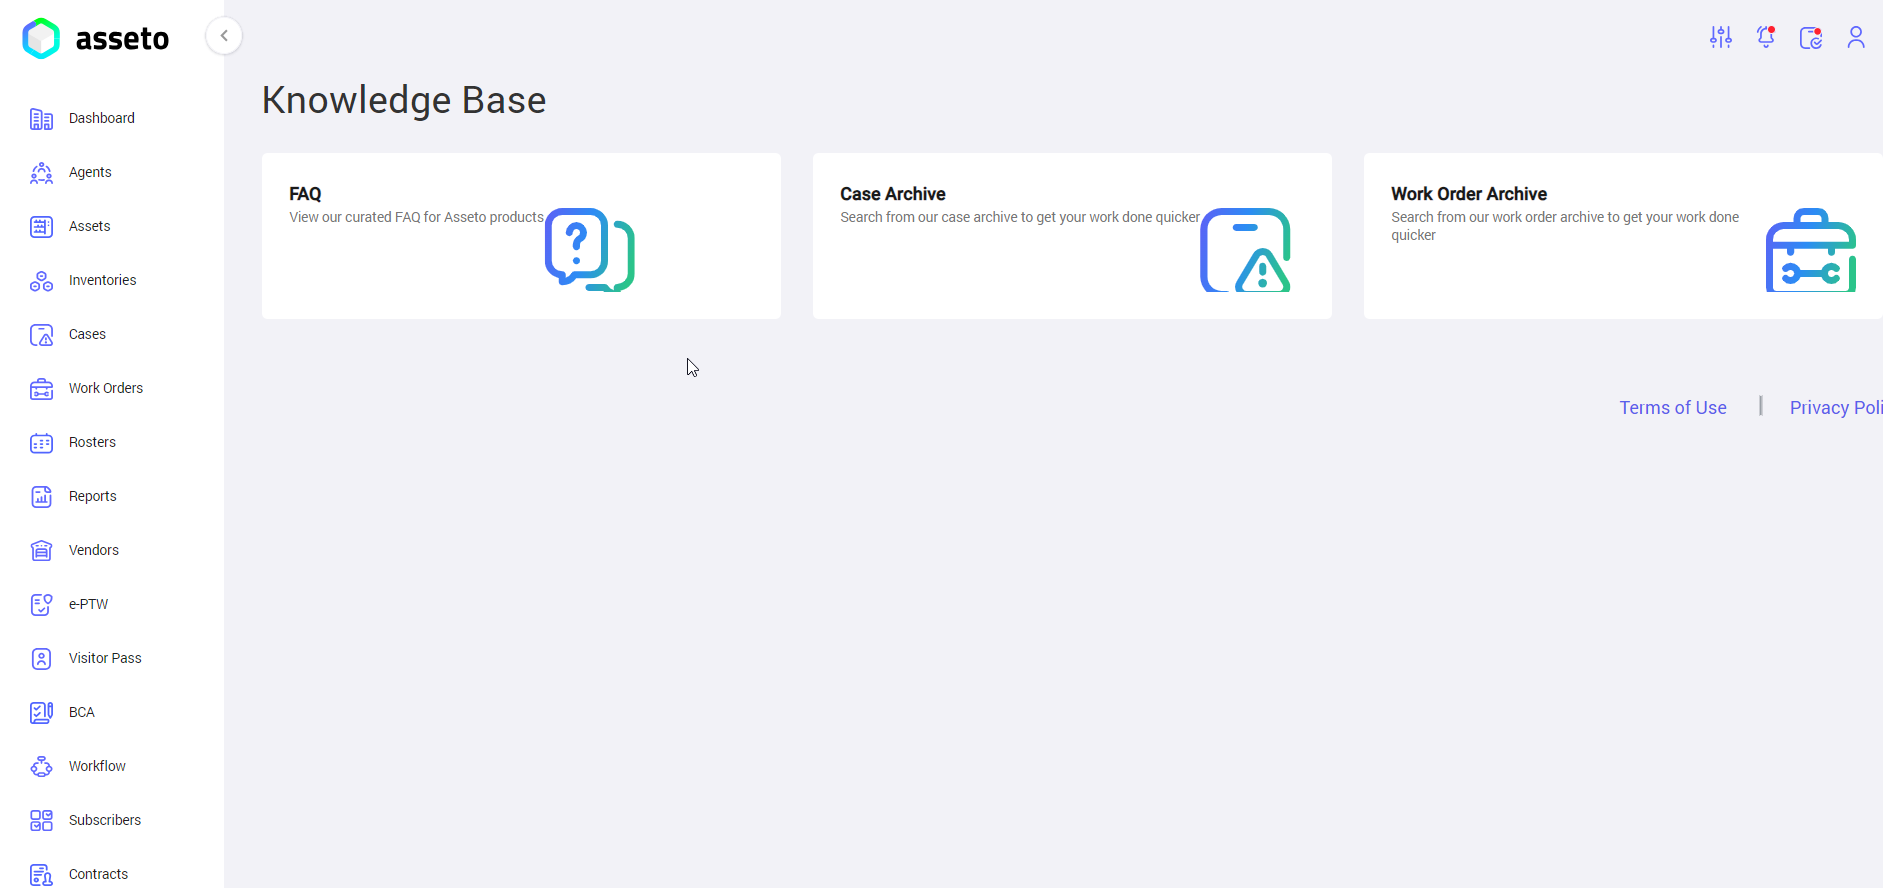Click the Assets sidebar icon
This screenshot has width=1883, height=888.
point(41,227)
